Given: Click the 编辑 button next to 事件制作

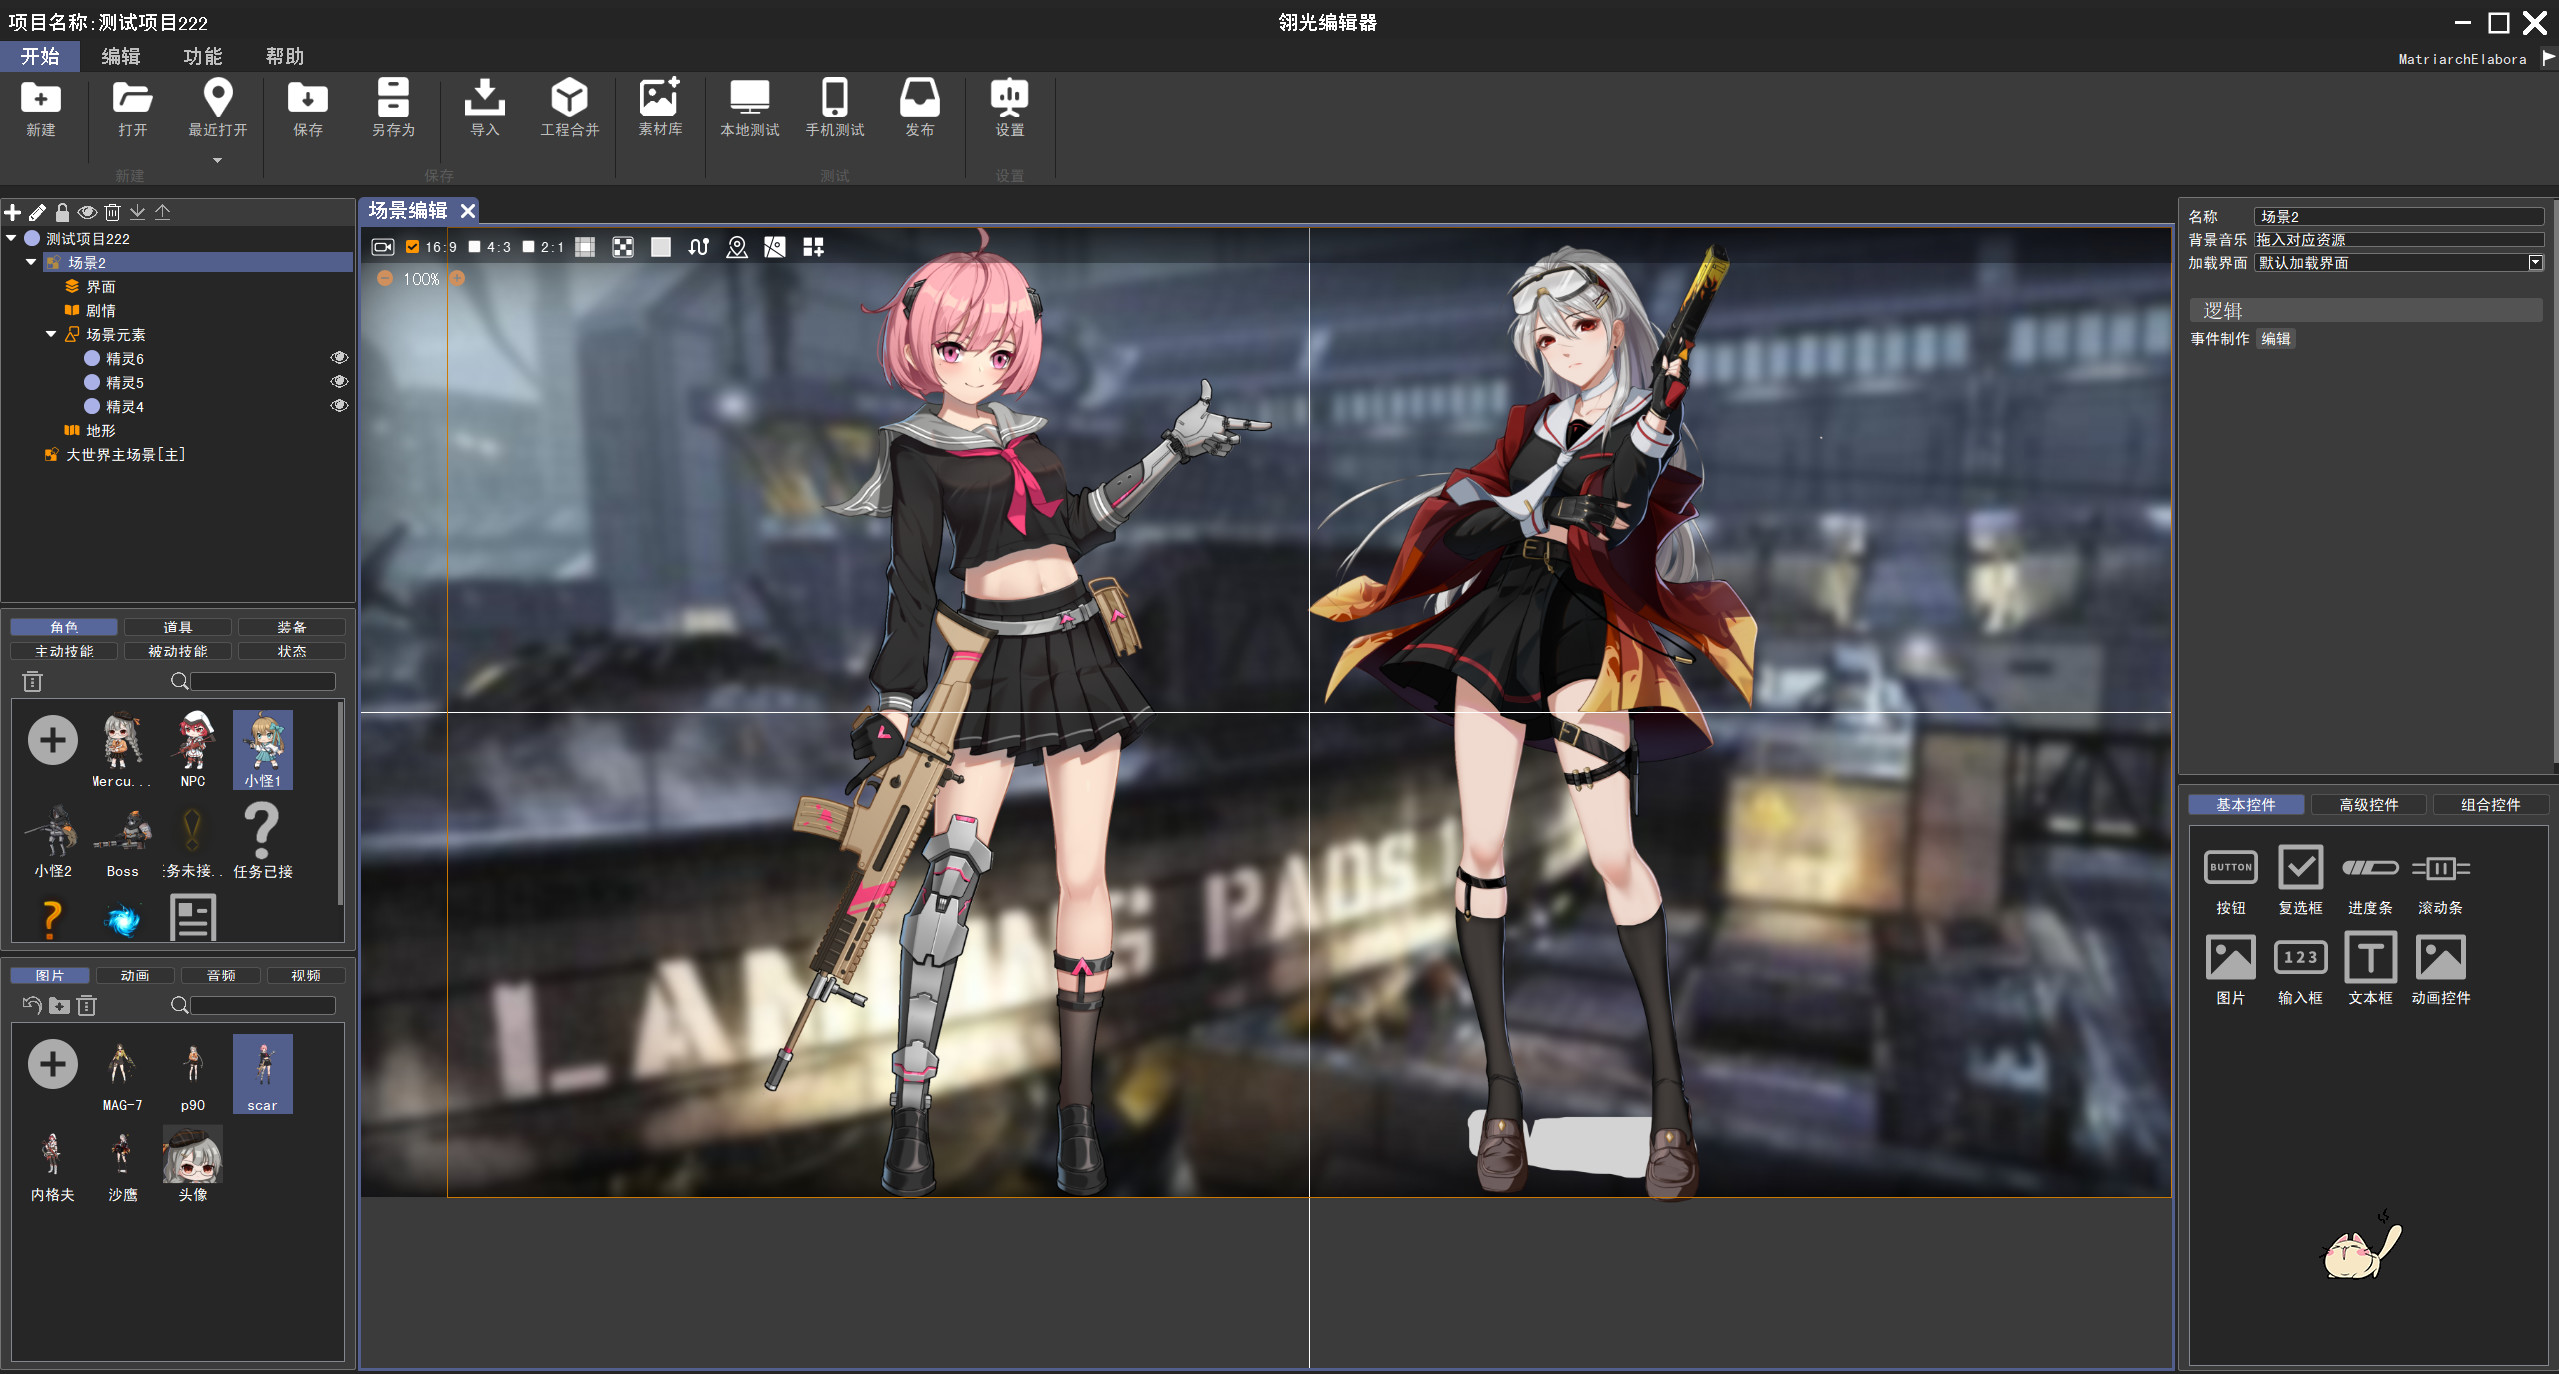Looking at the screenshot, I should click(2276, 339).
